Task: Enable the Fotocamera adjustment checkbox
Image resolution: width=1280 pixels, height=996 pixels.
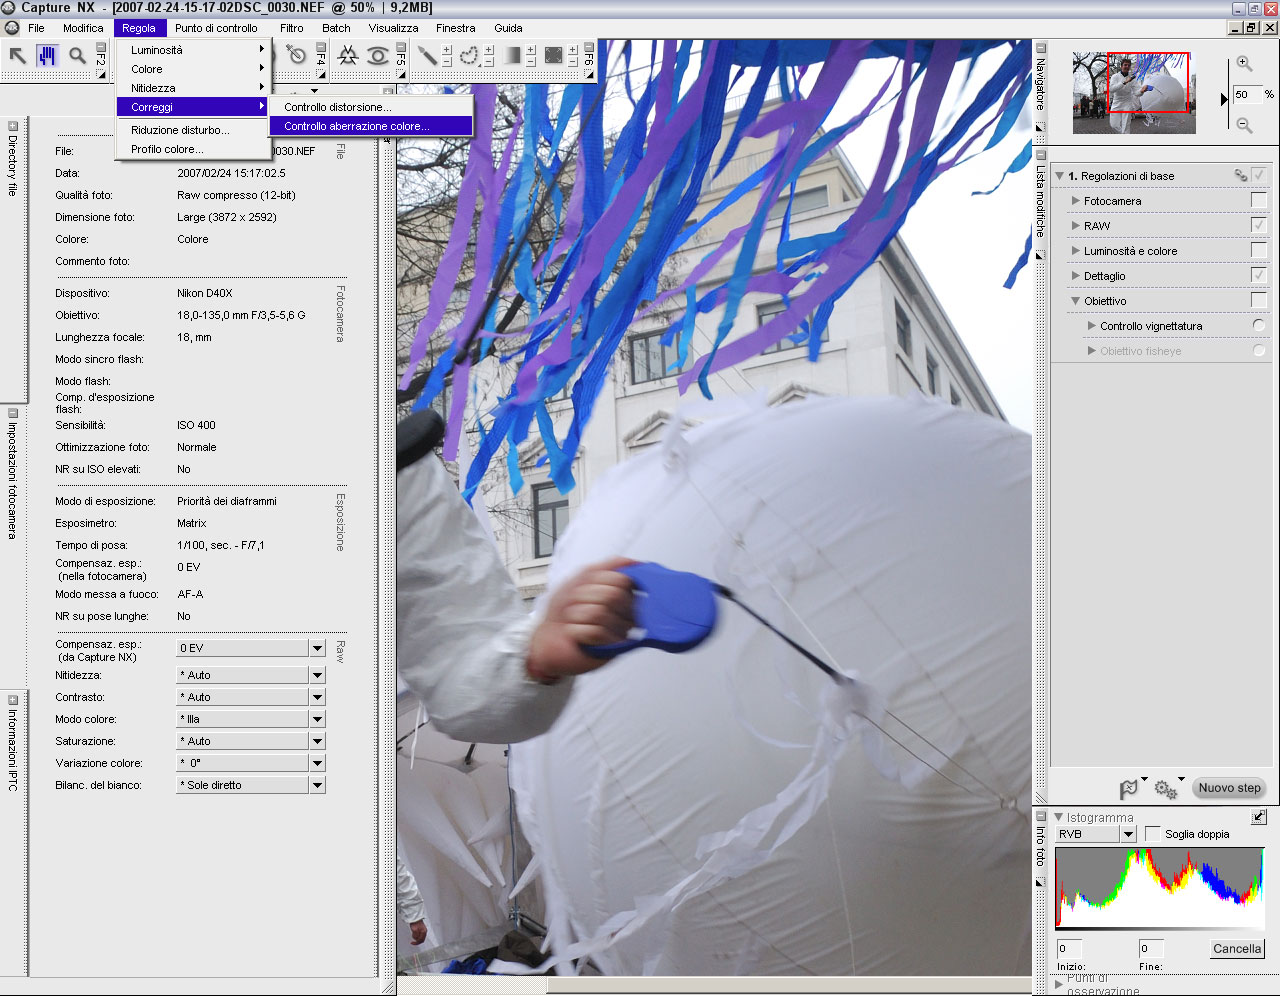Action: (x=1258, y=200)
